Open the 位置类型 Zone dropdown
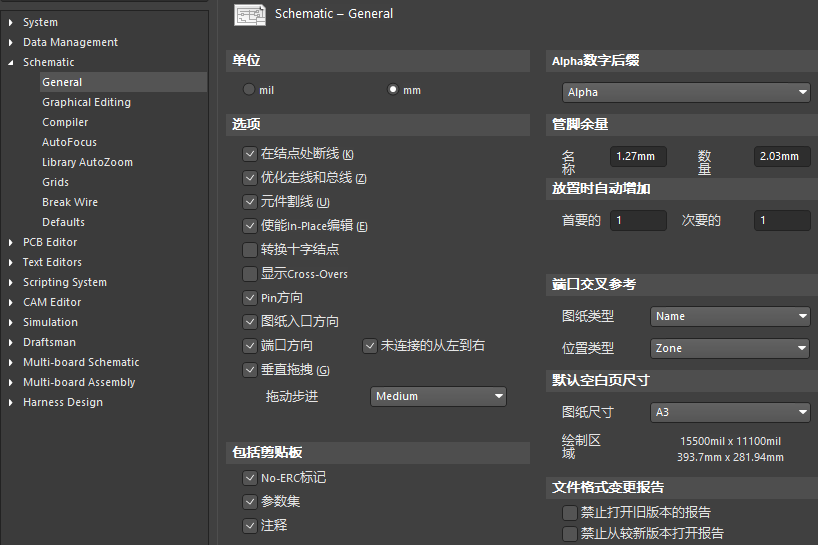Screen dimensions: 818x545 point(730,348)
